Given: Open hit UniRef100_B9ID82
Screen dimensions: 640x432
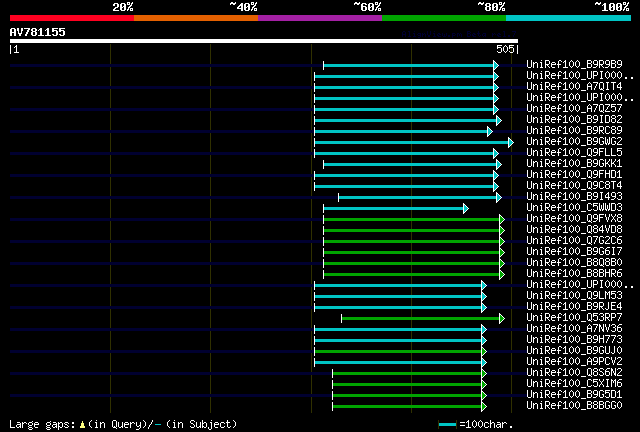Looking at the screenshot, I should 574,119.
